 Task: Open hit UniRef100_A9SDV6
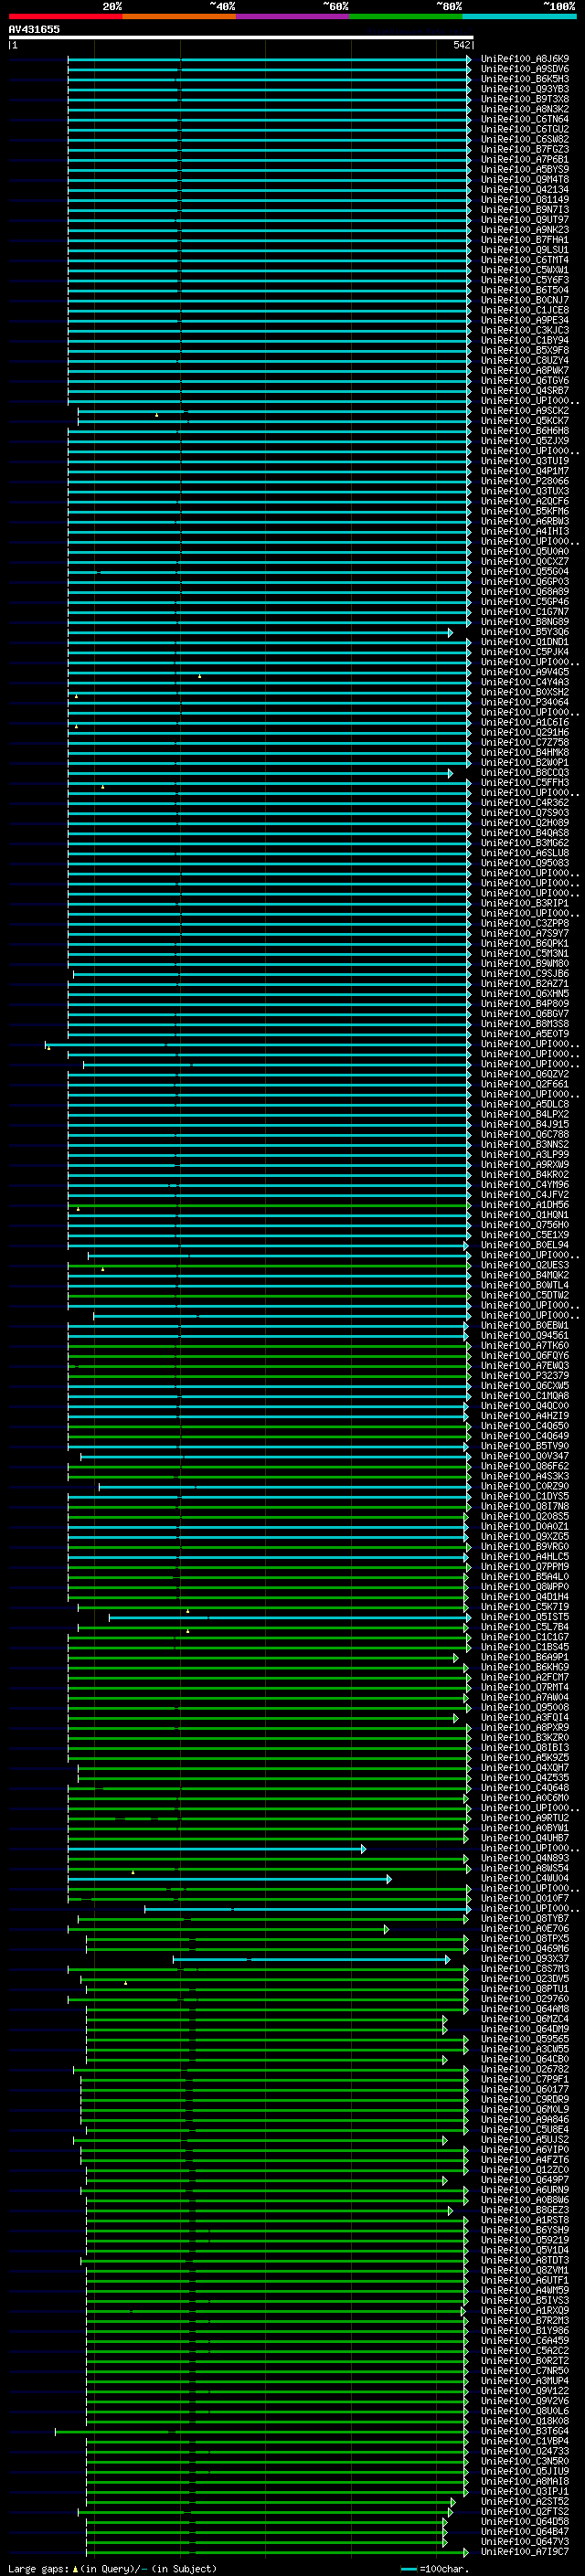coord(525,69)
